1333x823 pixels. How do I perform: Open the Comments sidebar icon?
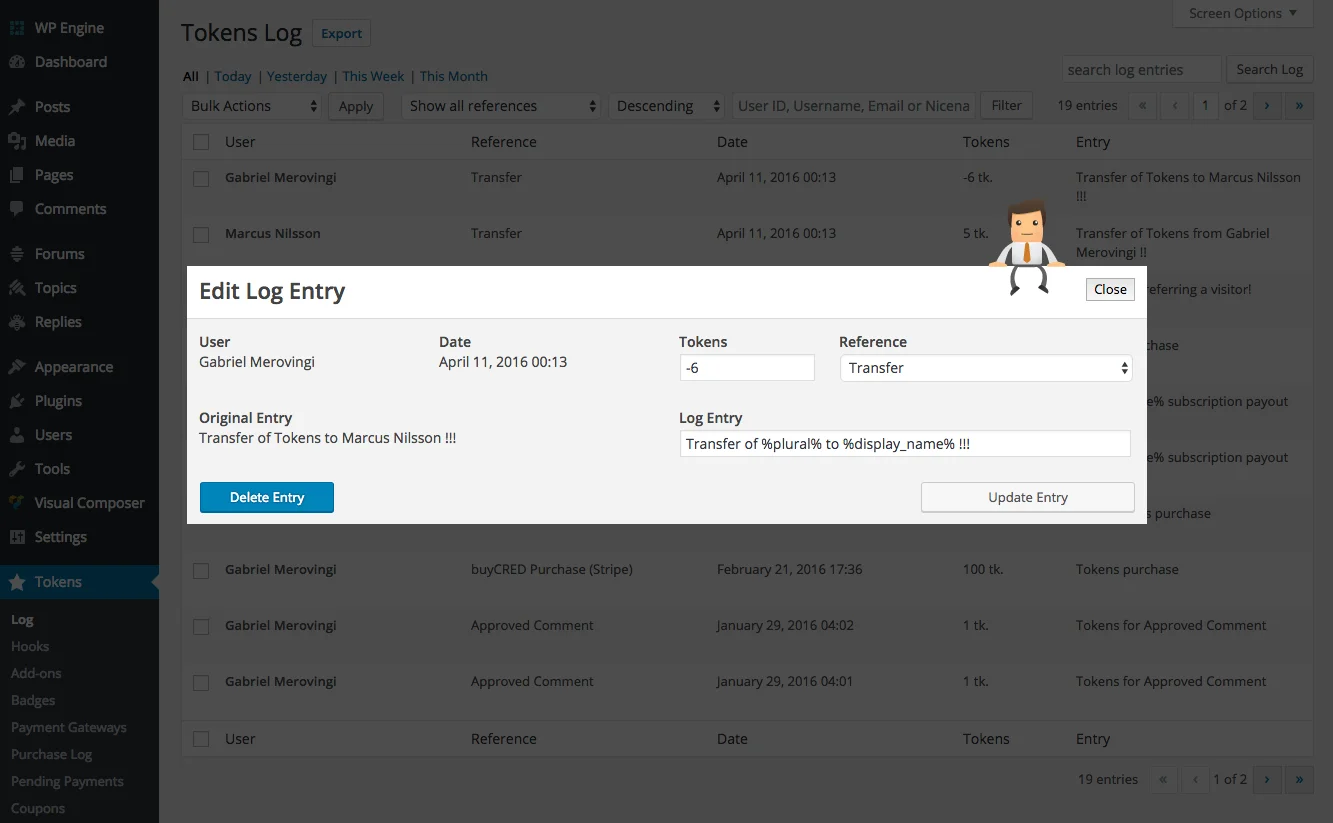pos(18,208)
